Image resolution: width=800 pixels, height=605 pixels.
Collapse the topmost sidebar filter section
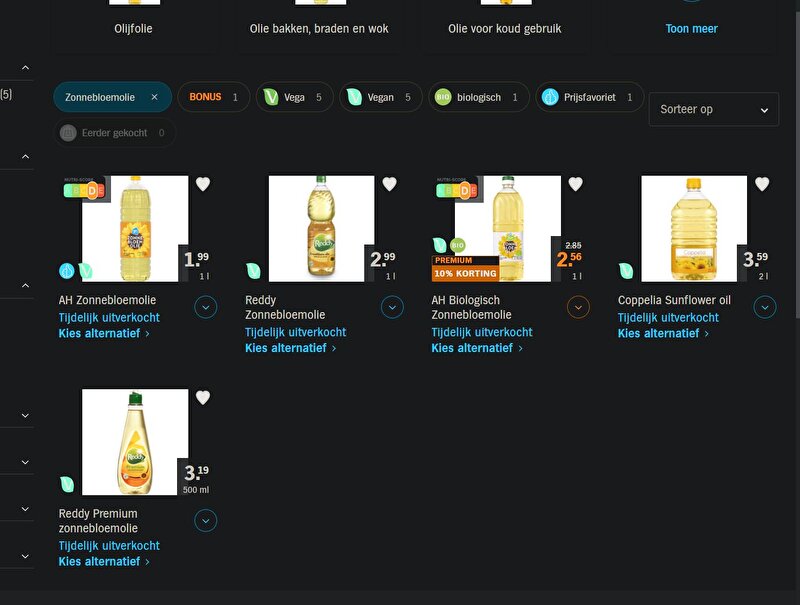[x=25, y=67]
